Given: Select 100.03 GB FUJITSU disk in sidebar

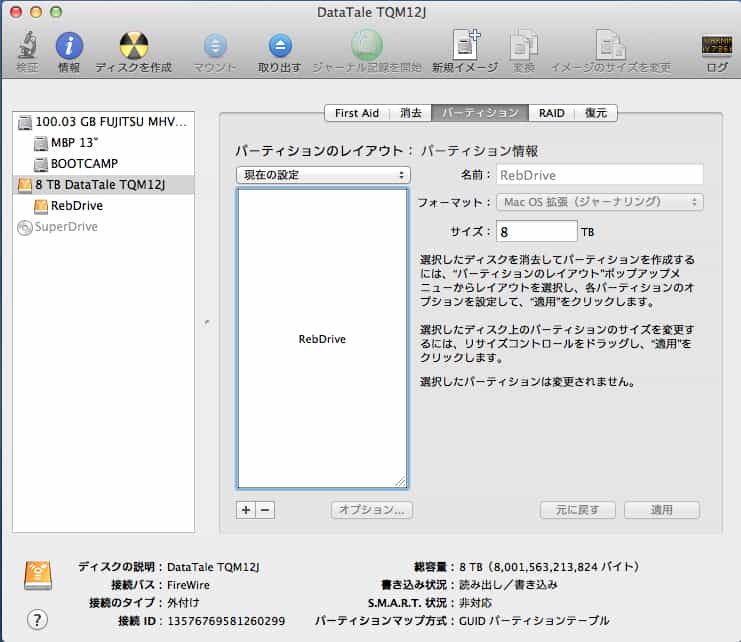Looking at the screenshot, I should coord(103,122).
